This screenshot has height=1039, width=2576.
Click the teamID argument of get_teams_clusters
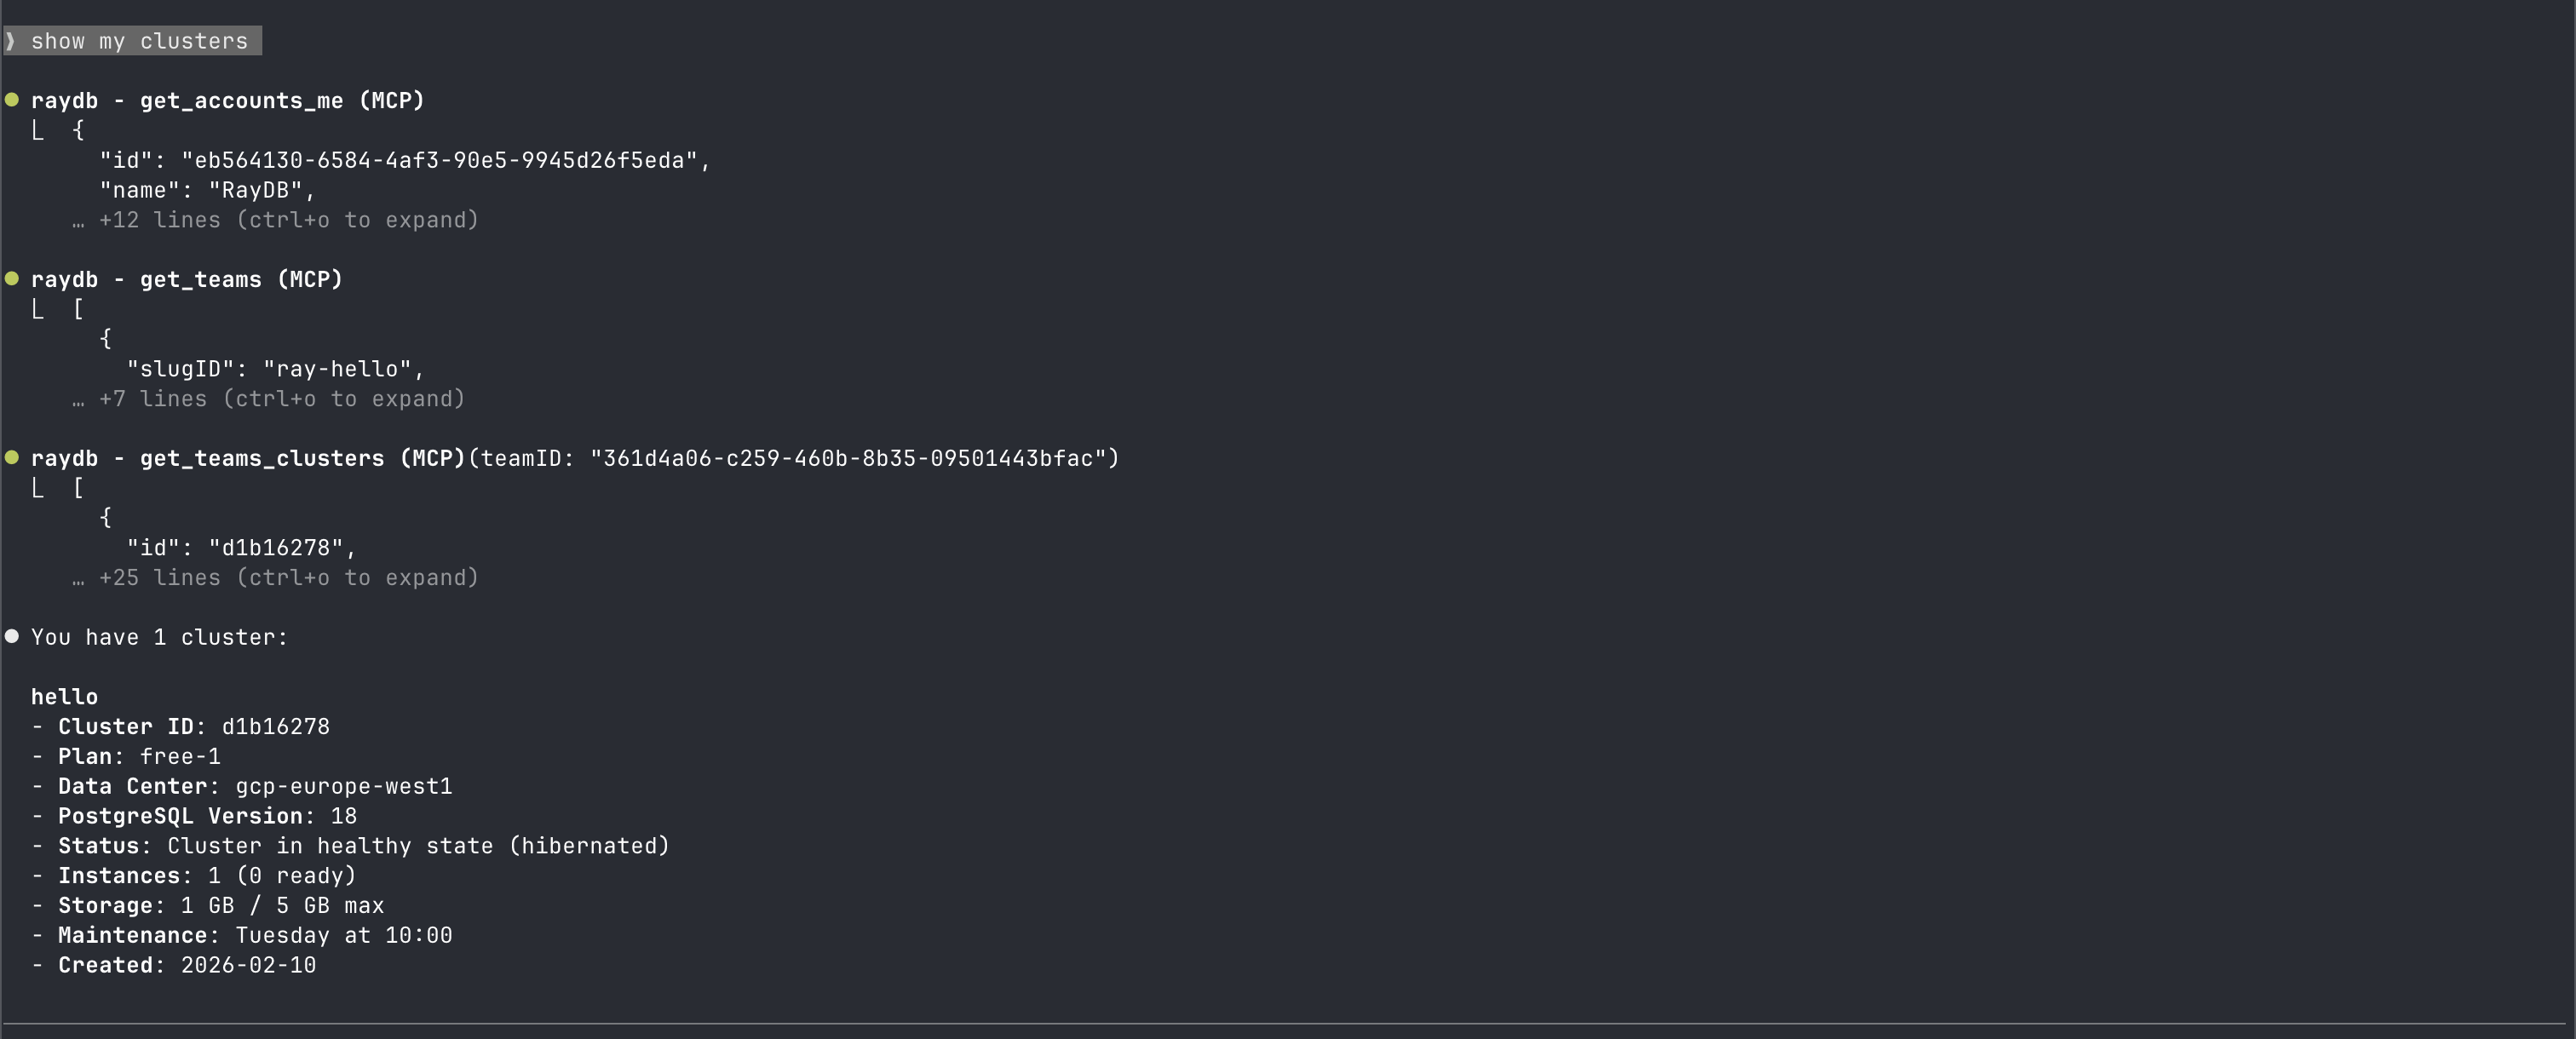(x=793, y=459)
